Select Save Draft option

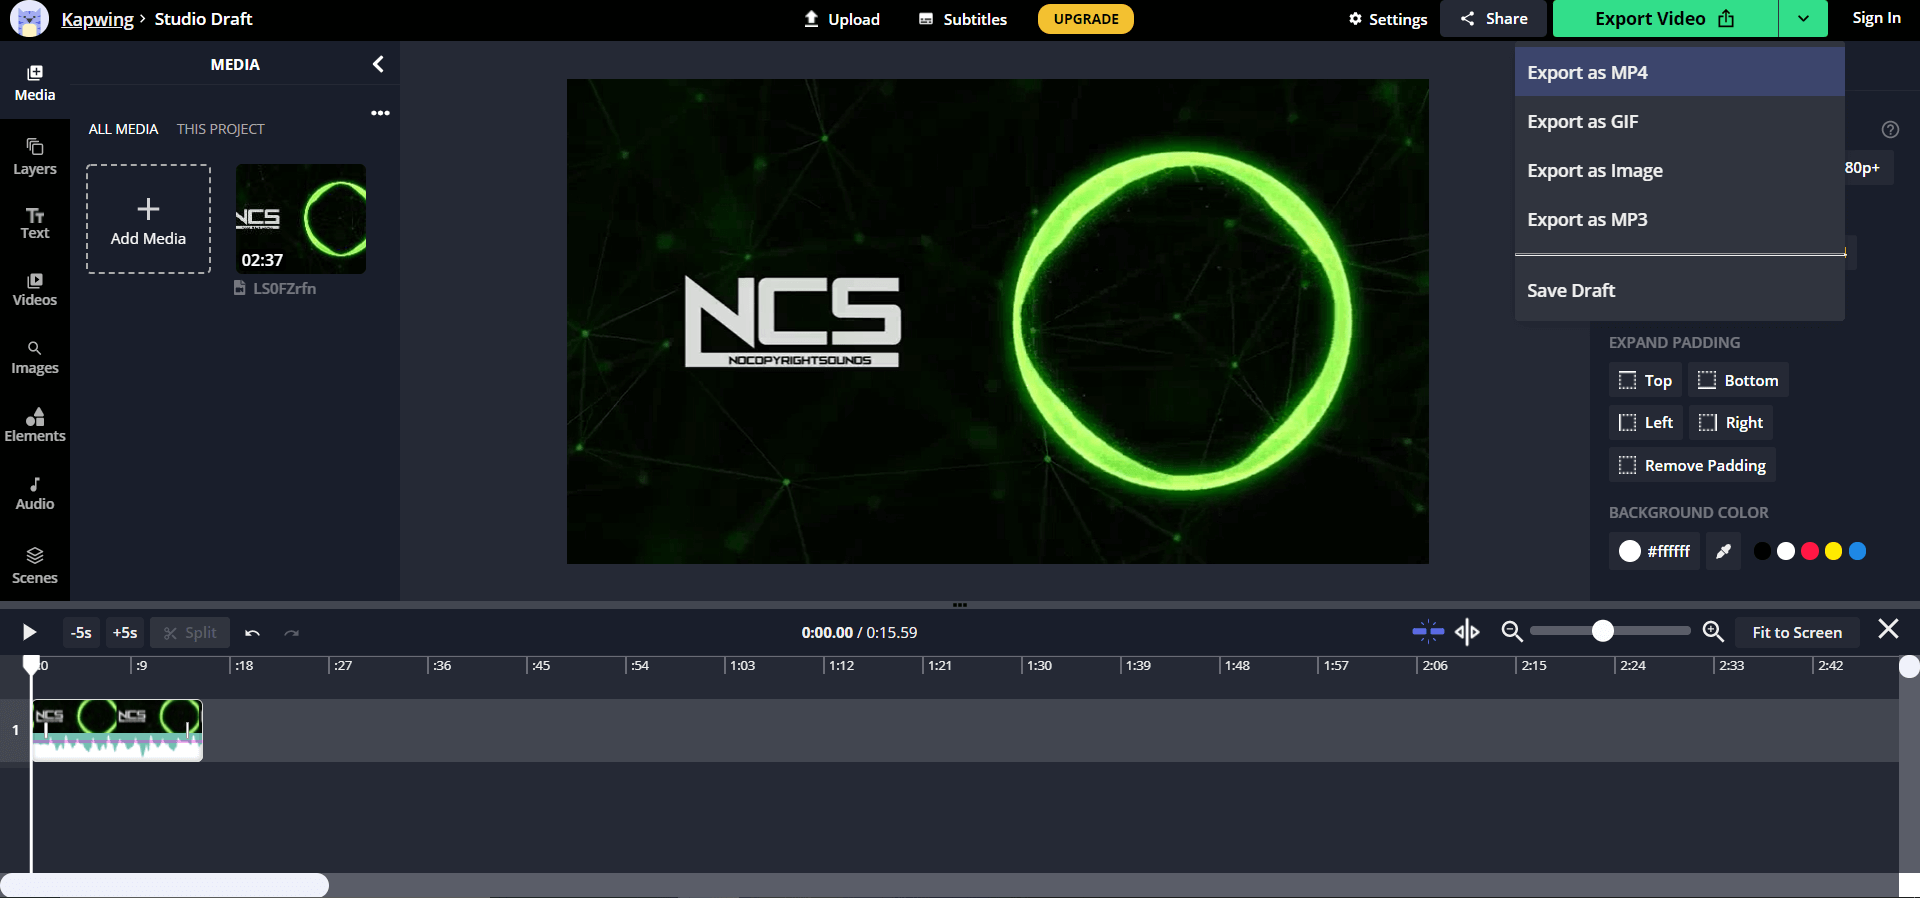(x=1679, y=290)
